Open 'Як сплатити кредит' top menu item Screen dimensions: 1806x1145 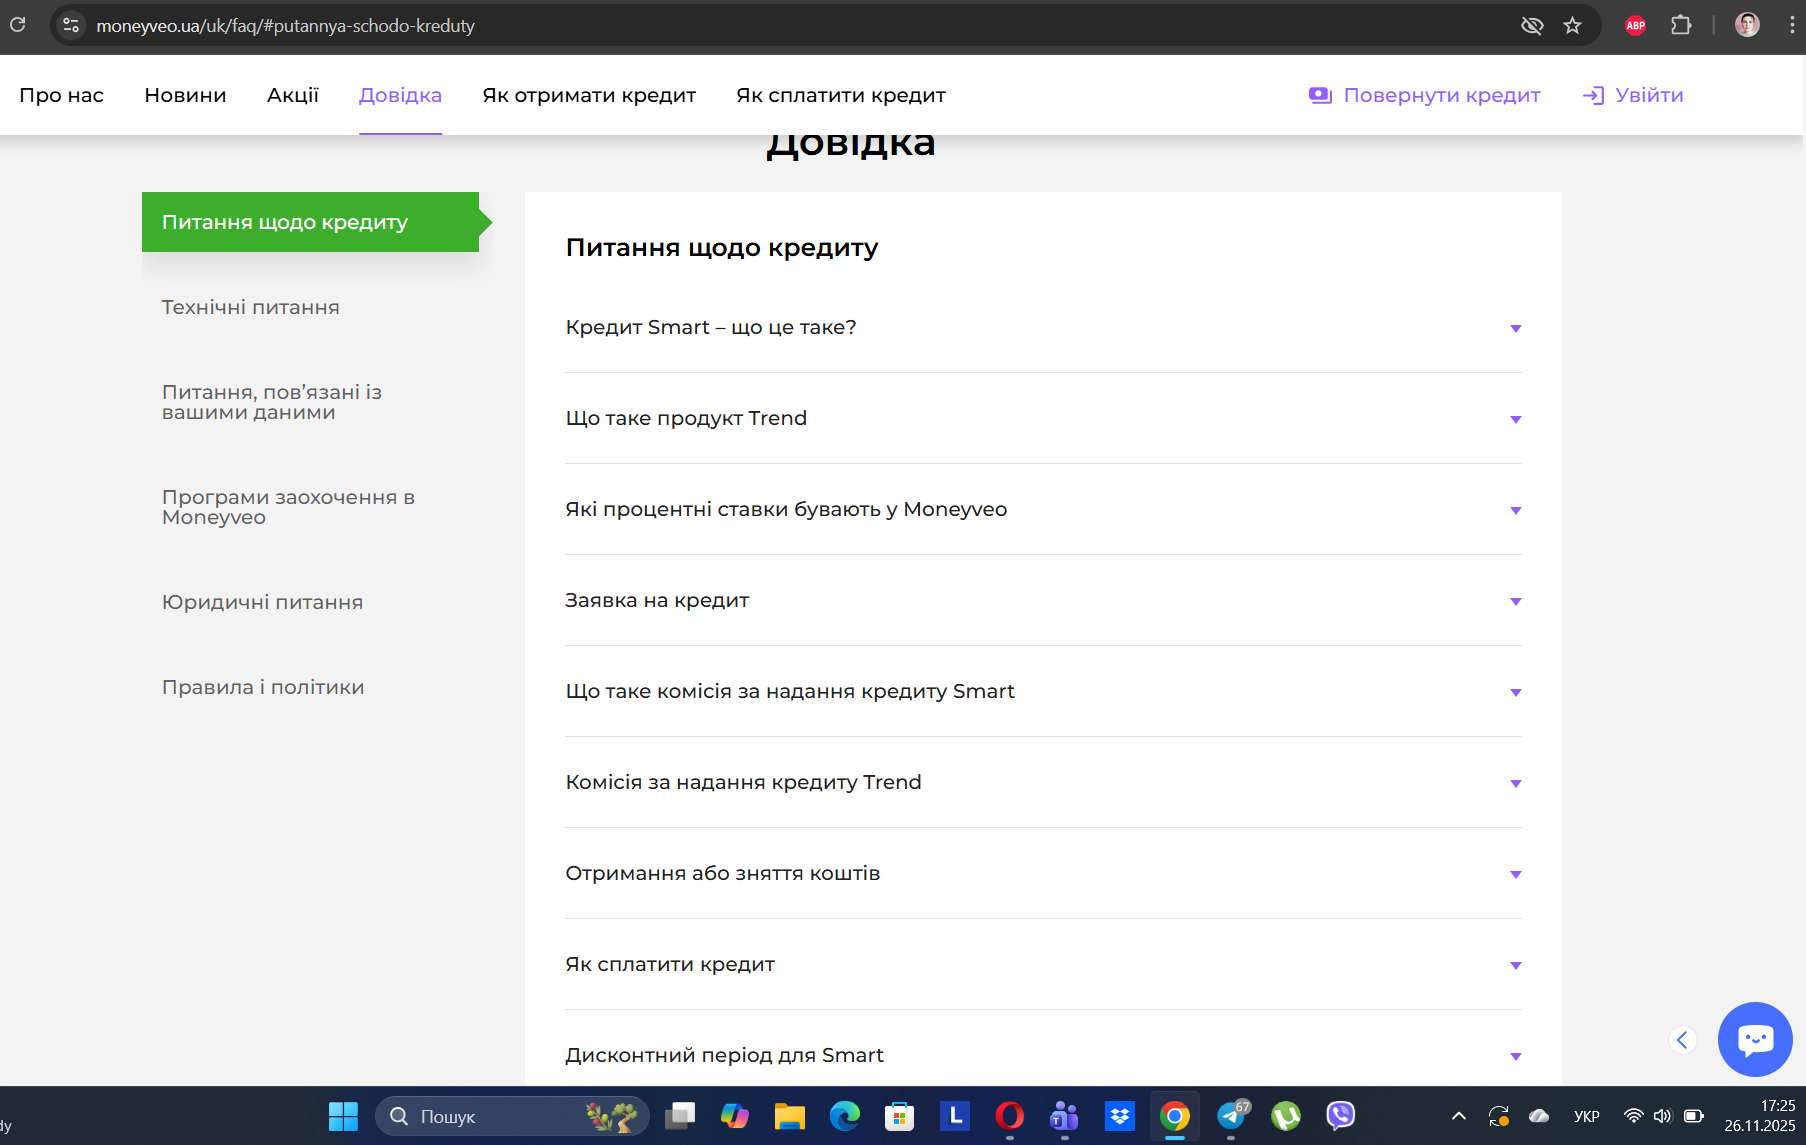point(841,95)
